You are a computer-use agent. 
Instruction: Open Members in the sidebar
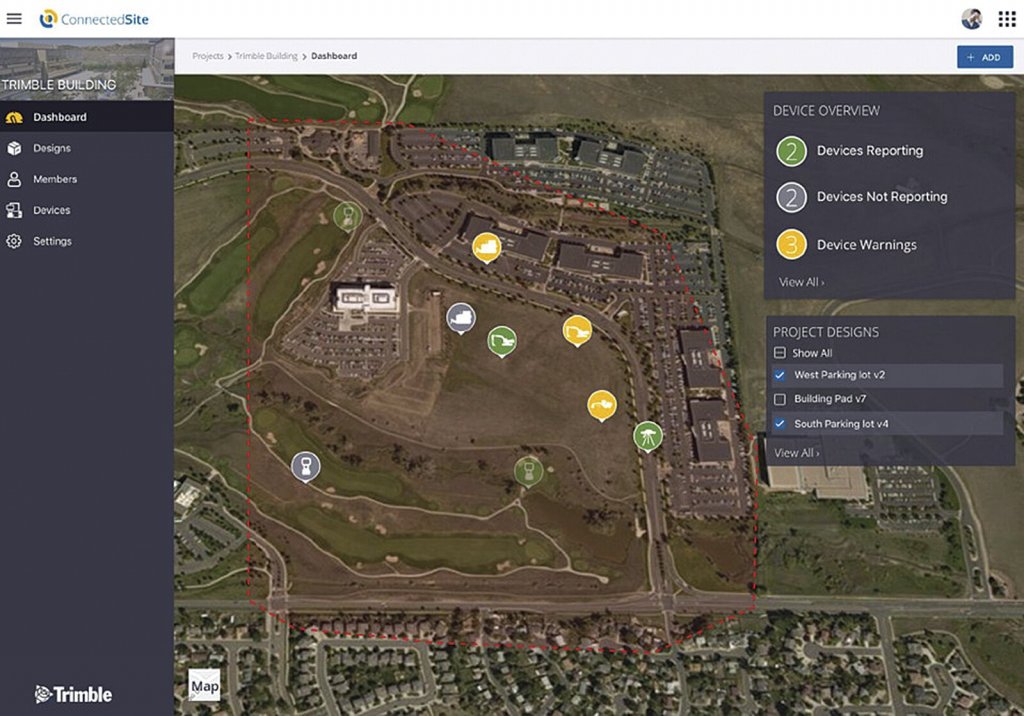(87, 179)
